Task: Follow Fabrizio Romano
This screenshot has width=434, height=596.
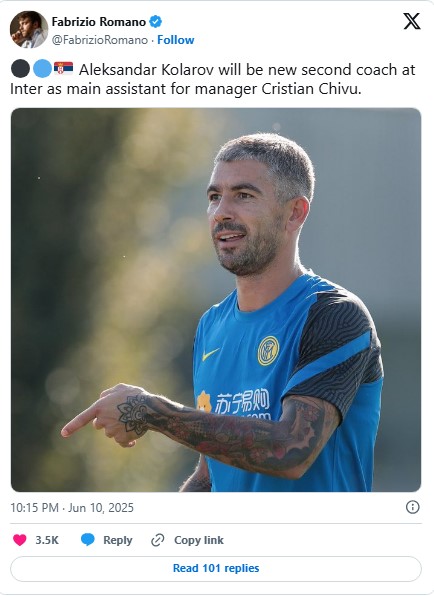Action: coord(176,40)
